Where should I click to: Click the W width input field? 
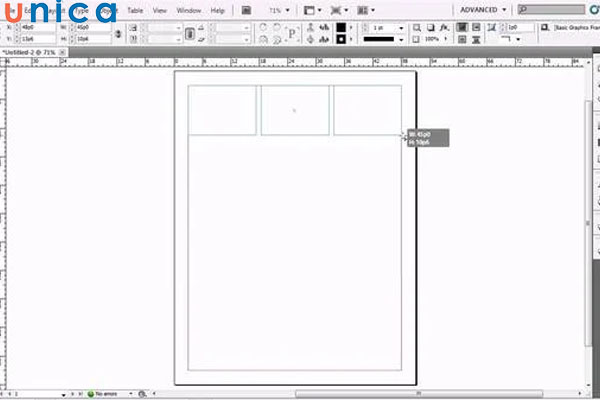click(93, 28)
